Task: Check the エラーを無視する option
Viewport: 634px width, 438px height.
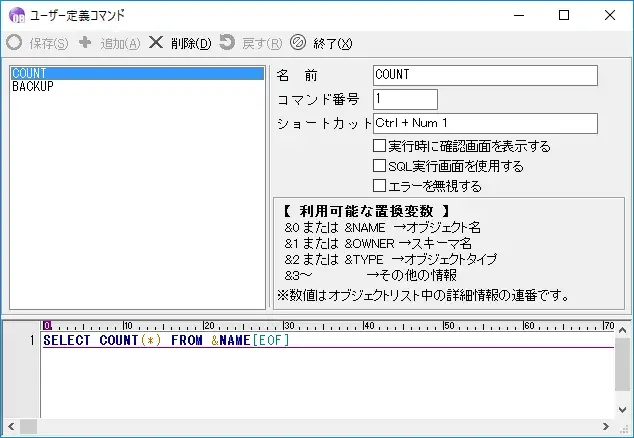Action: tap(380, 186)
